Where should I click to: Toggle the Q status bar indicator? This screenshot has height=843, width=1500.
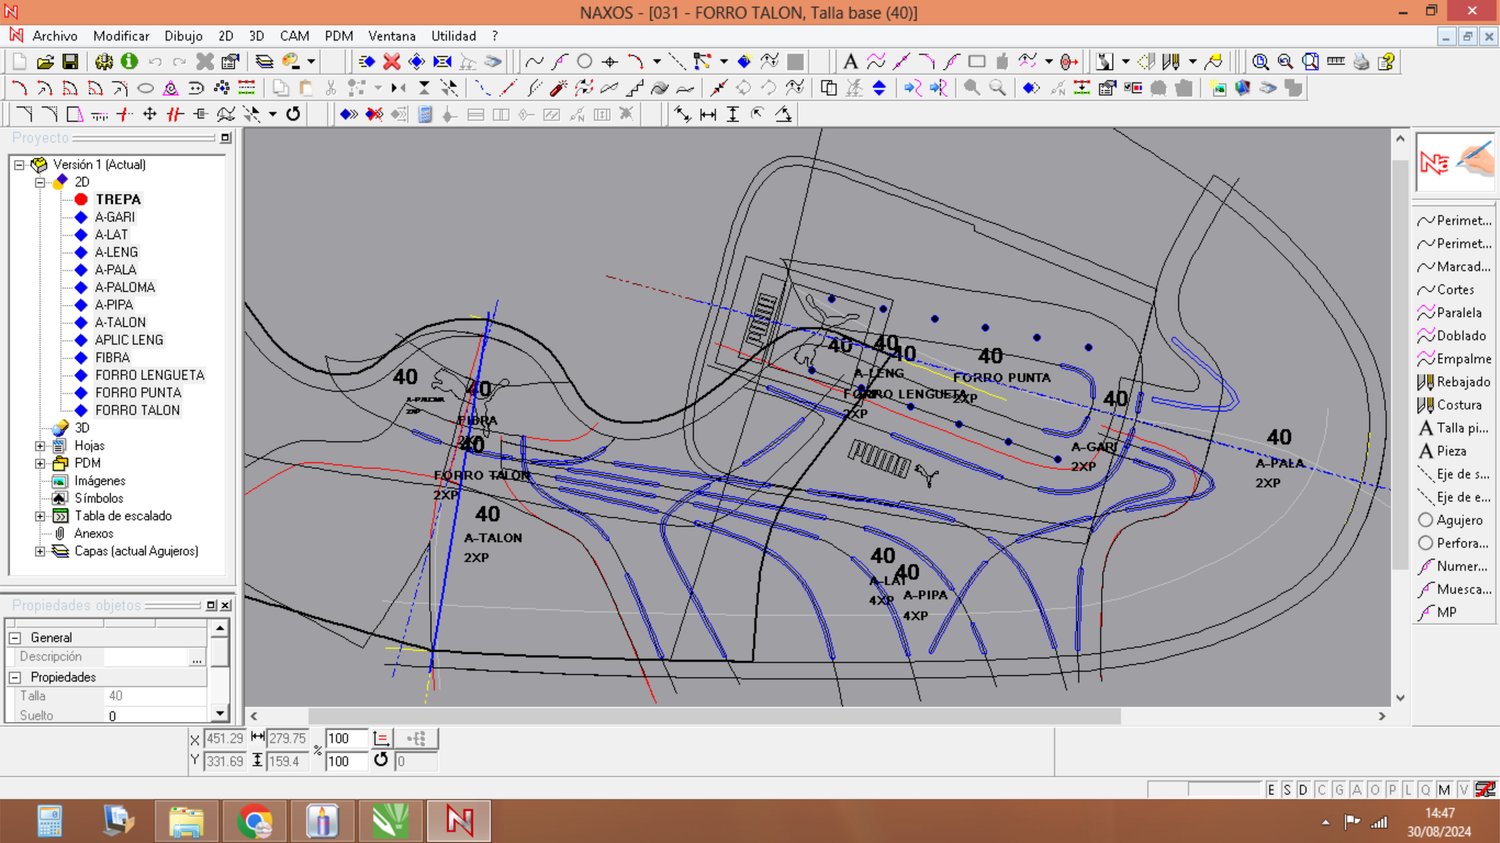tap(1426, 790)
